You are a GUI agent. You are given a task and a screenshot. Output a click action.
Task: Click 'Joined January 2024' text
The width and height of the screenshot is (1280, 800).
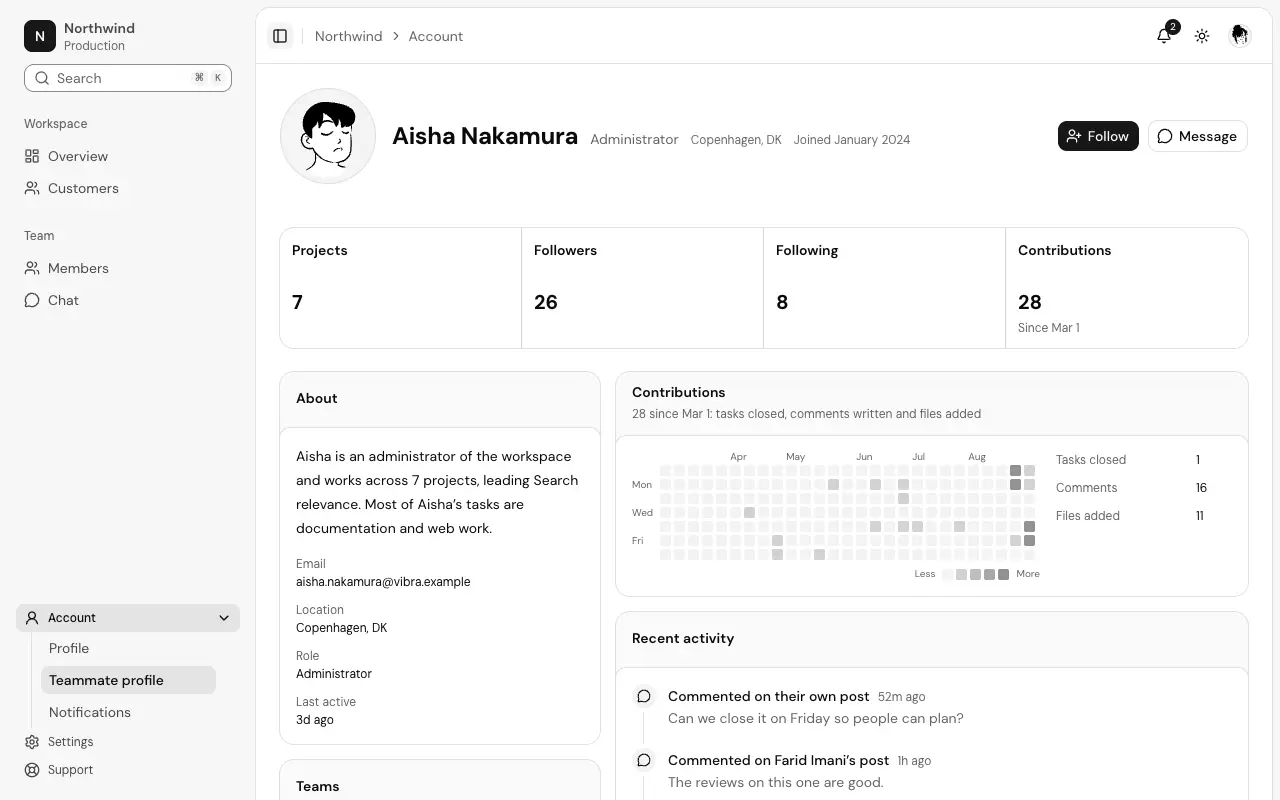pos(852,140)
